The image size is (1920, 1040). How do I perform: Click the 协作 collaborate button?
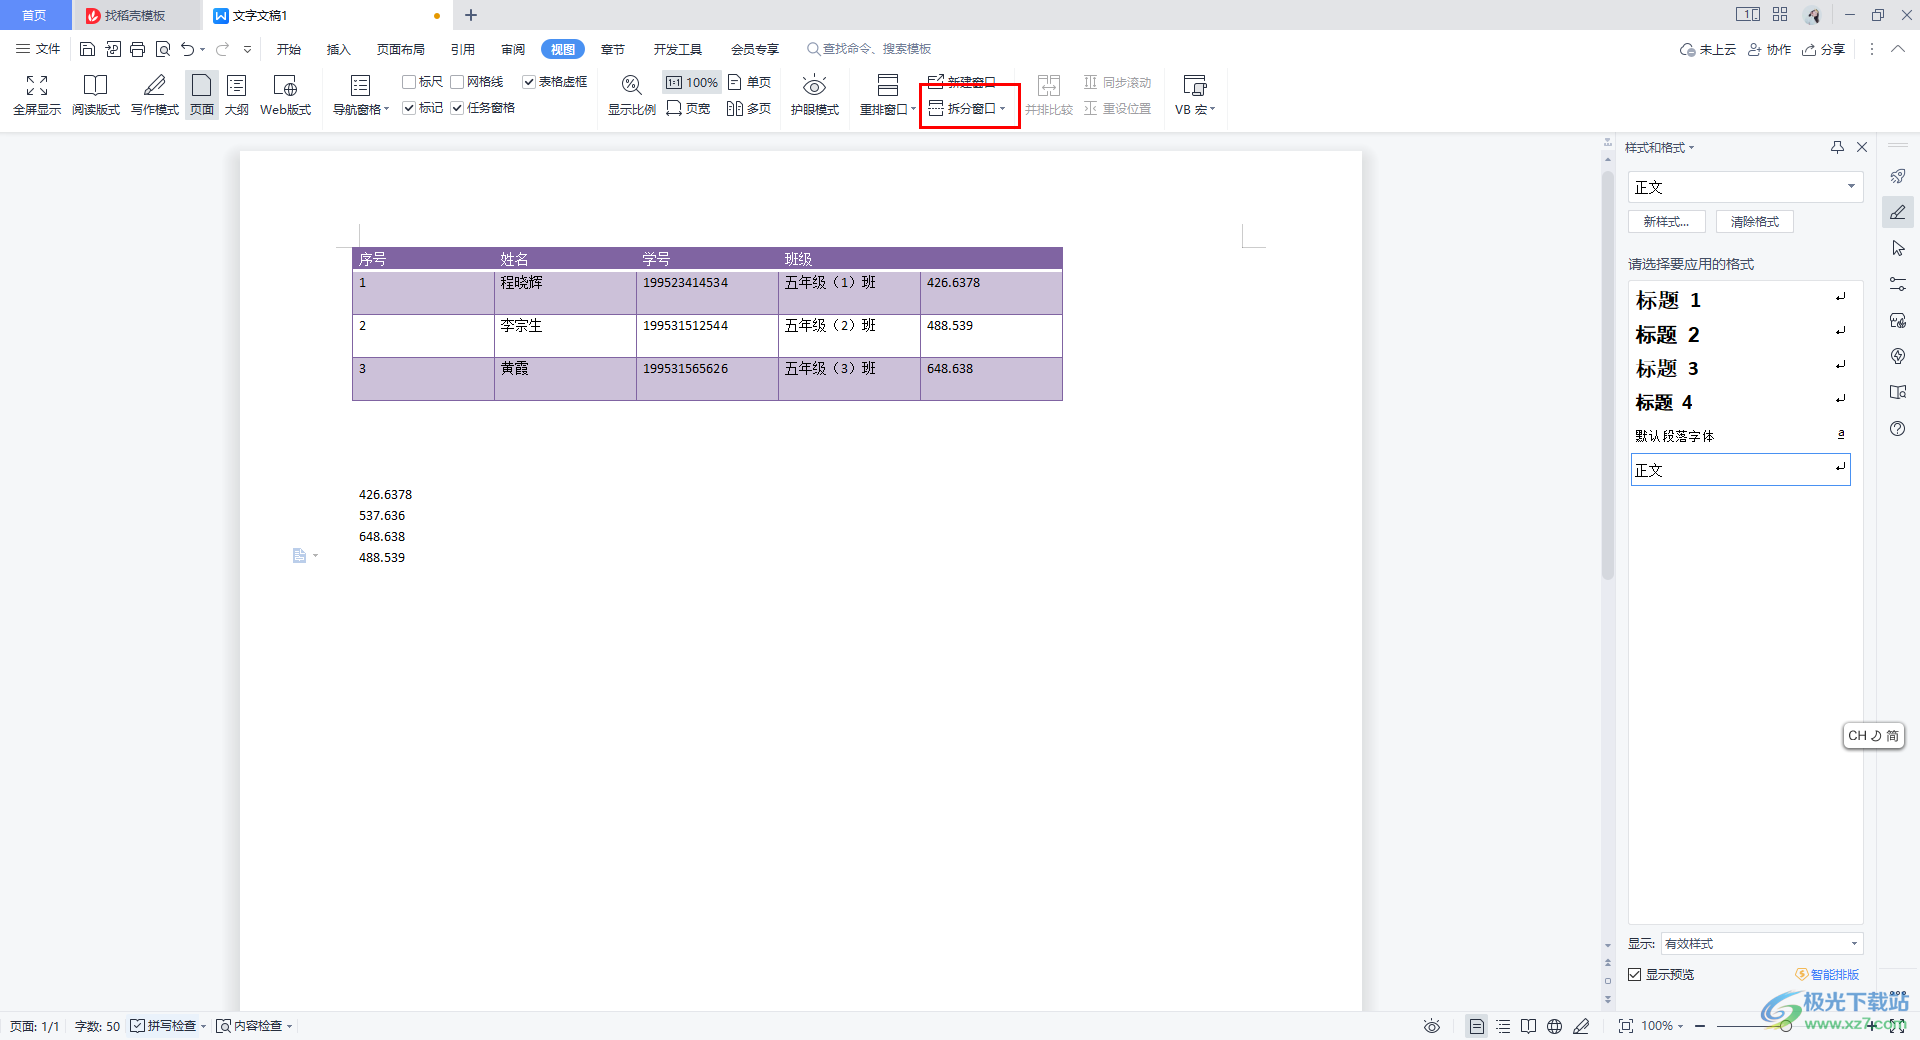1770,49
